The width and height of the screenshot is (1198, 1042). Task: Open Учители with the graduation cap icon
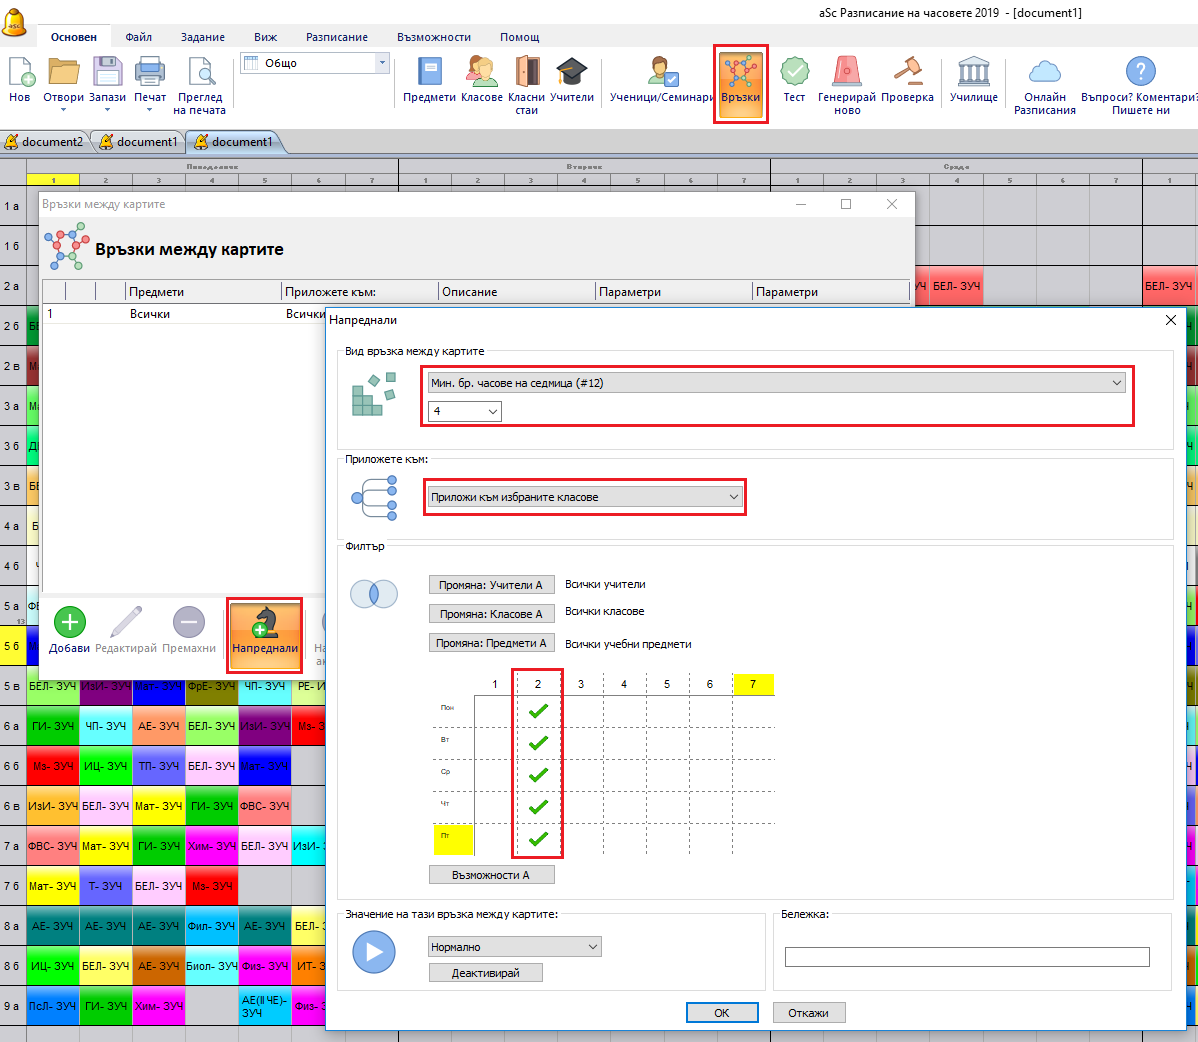(572, 73)
